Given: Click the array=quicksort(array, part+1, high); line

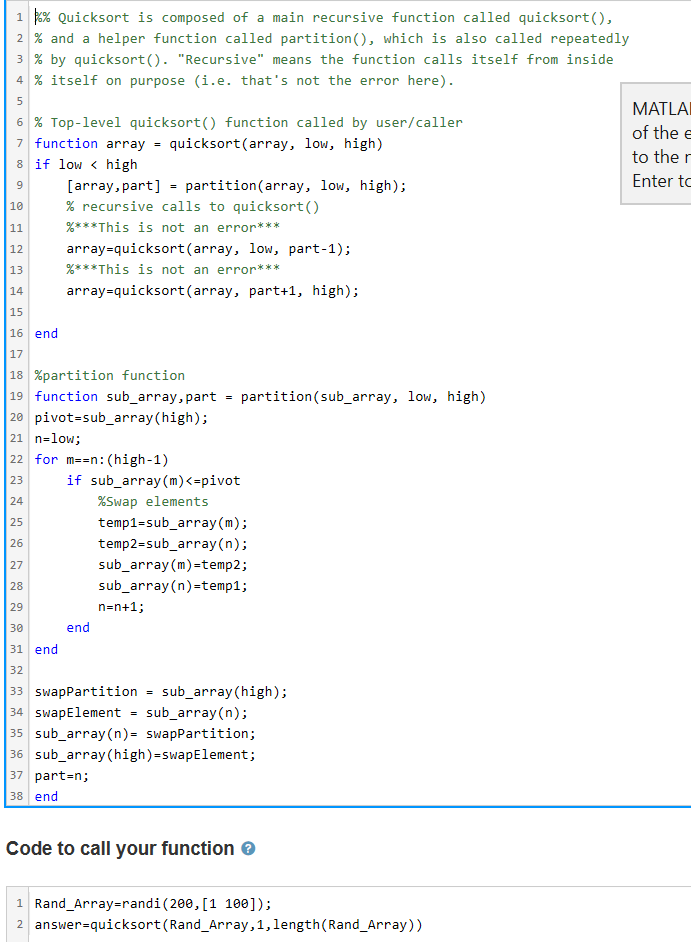Looking at the screenshot, I should (x=213, y=291).
